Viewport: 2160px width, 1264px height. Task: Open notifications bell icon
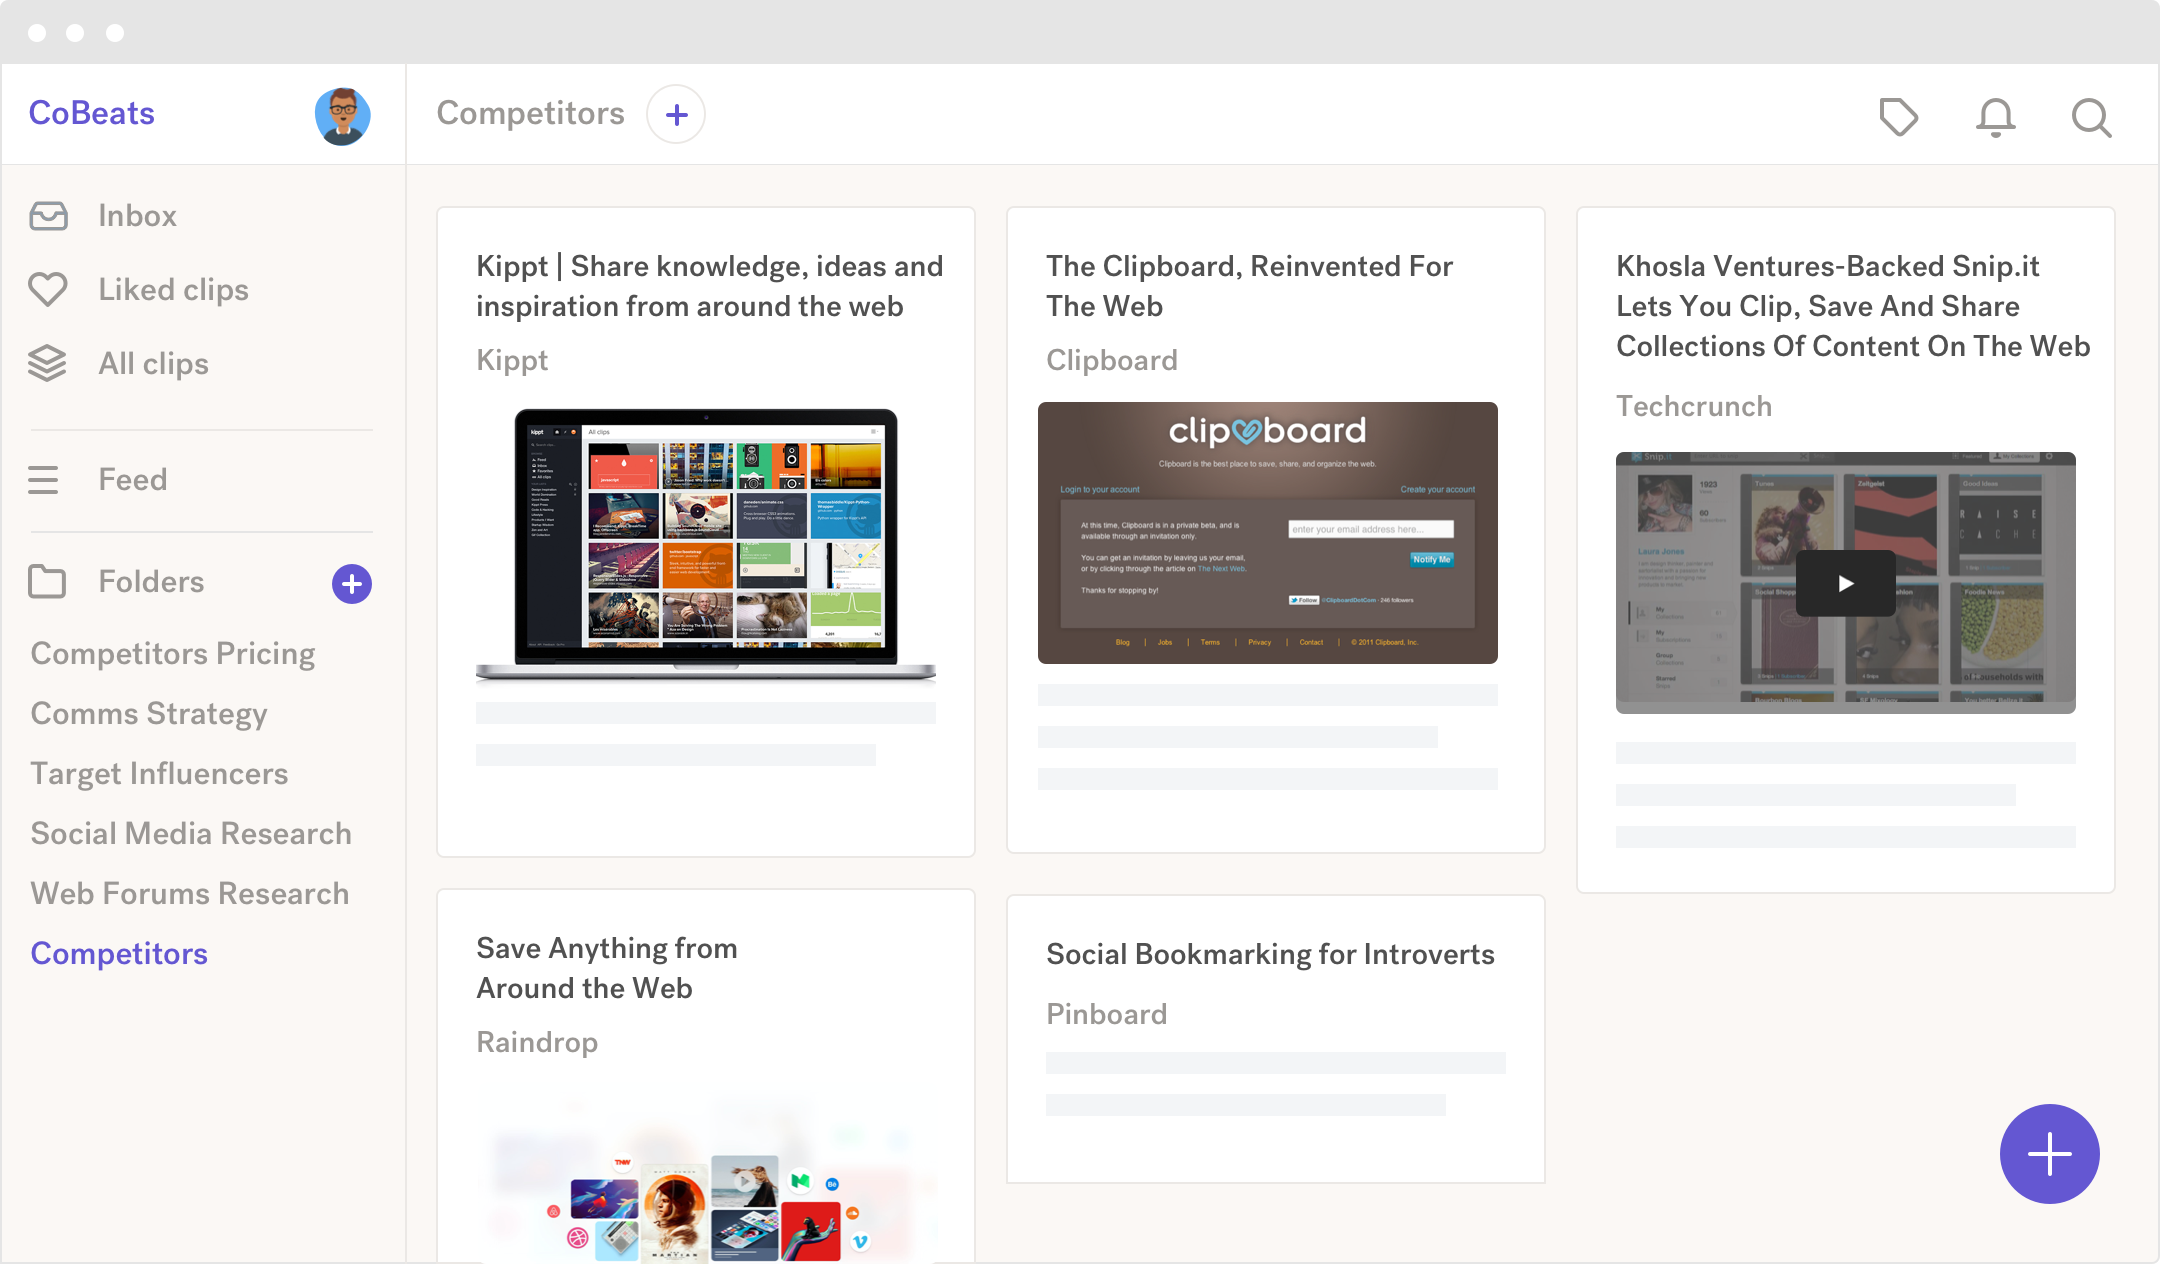tap(1995, 117)
